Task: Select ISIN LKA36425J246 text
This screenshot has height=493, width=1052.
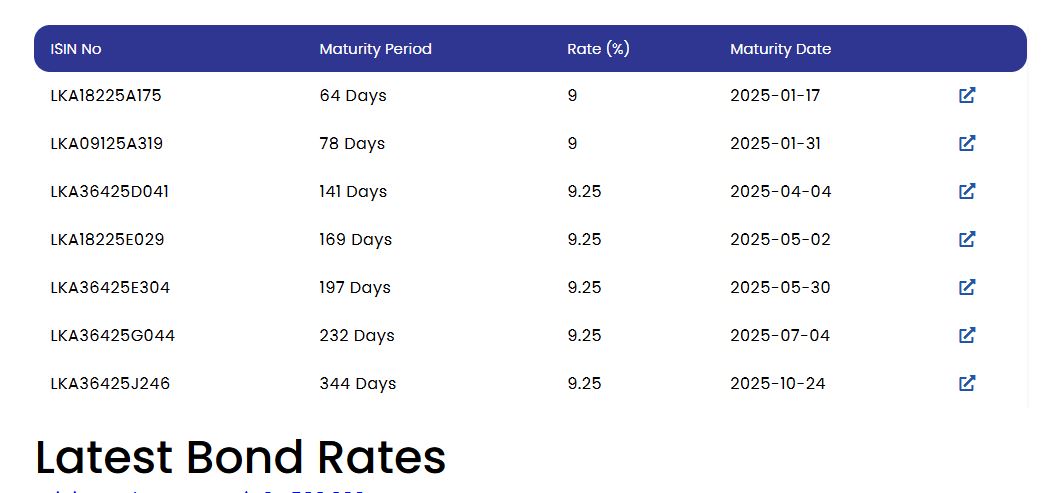Action: 110,383
